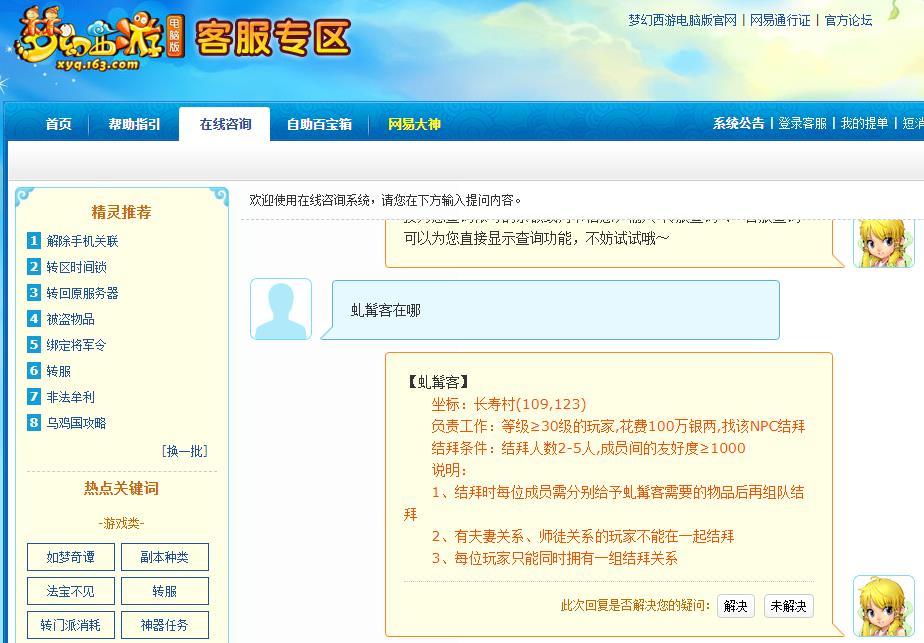Open the 乌鸡国攻略 recommendation

(77, 423)
